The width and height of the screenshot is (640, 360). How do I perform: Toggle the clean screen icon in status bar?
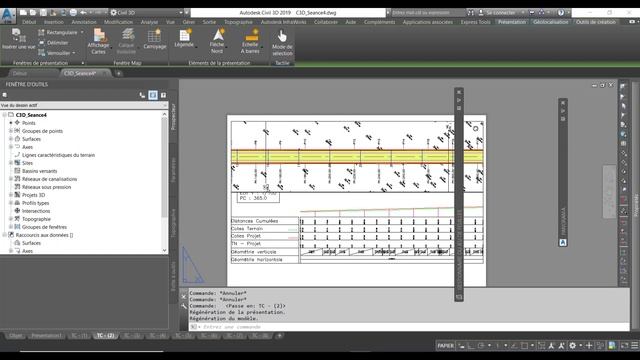(x=624, y=346)
